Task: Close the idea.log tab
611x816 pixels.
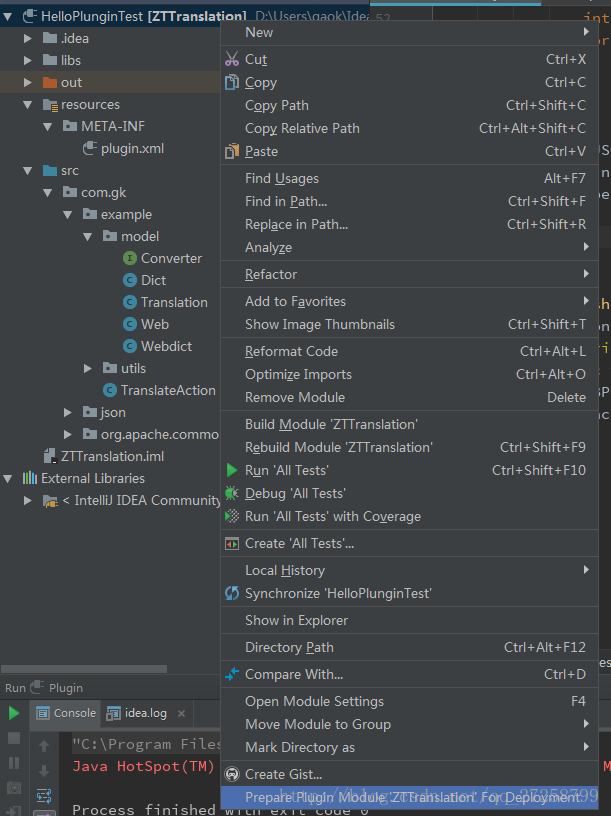Action: pyautogui.click(x=181, y=713)
